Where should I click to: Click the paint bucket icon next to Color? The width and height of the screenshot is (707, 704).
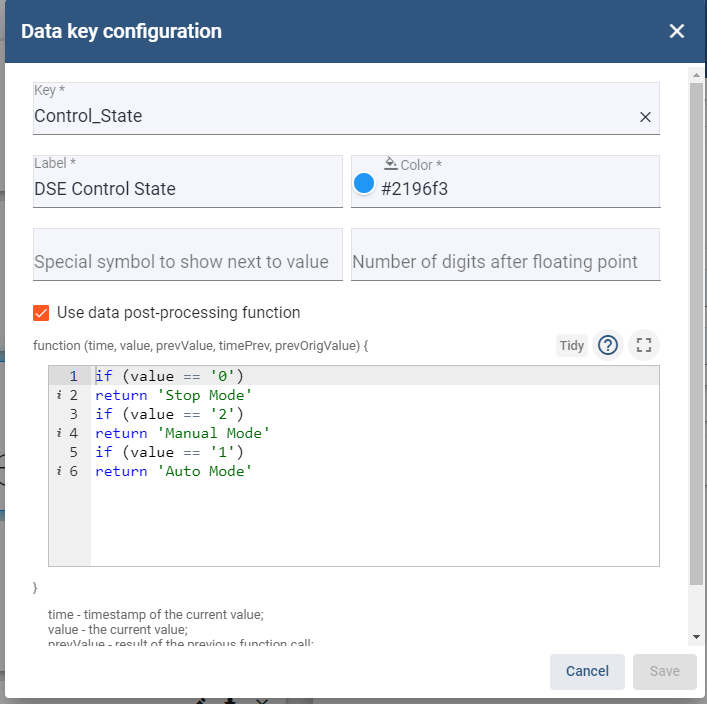(390, 163)
